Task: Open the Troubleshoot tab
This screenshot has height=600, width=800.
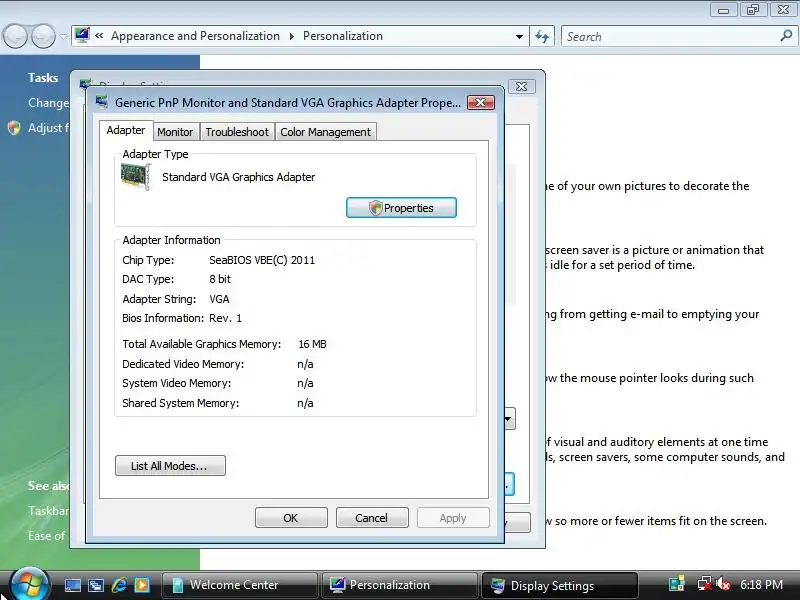Action: coord(237,132)
